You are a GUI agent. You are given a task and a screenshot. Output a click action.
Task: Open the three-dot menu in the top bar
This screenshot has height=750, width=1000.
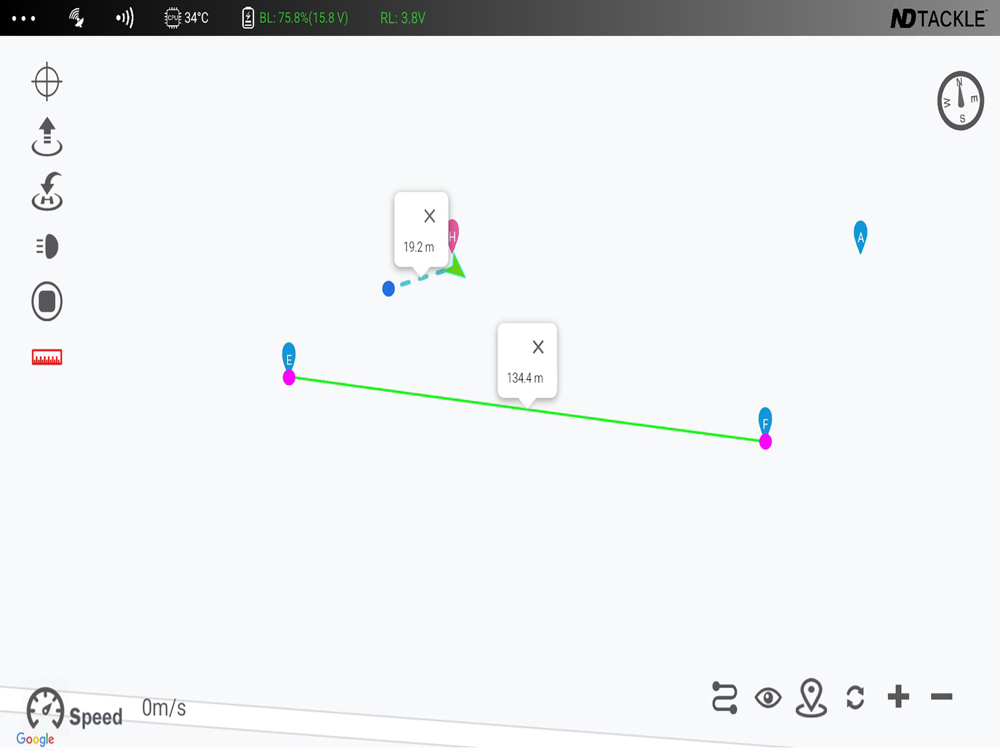click(x=24, y=18)
